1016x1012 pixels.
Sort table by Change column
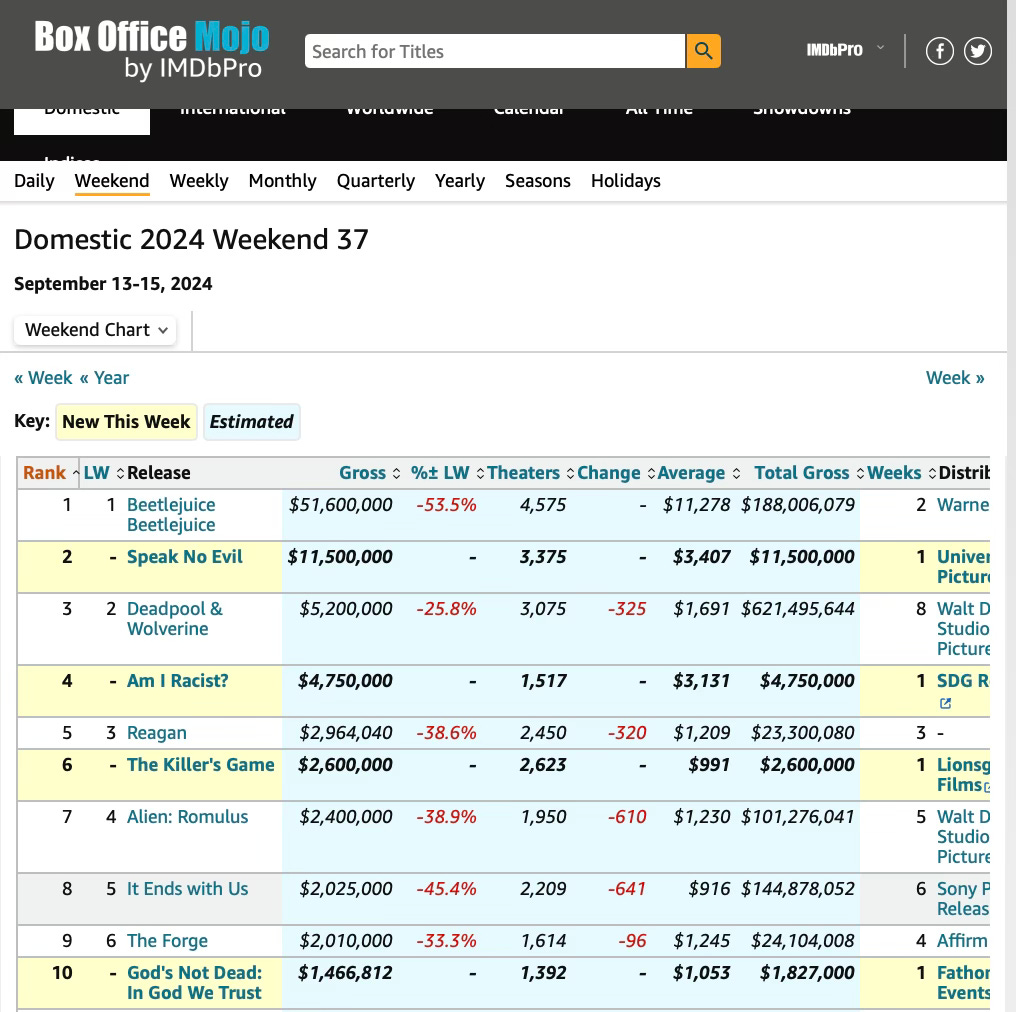(x=616, y=473)
